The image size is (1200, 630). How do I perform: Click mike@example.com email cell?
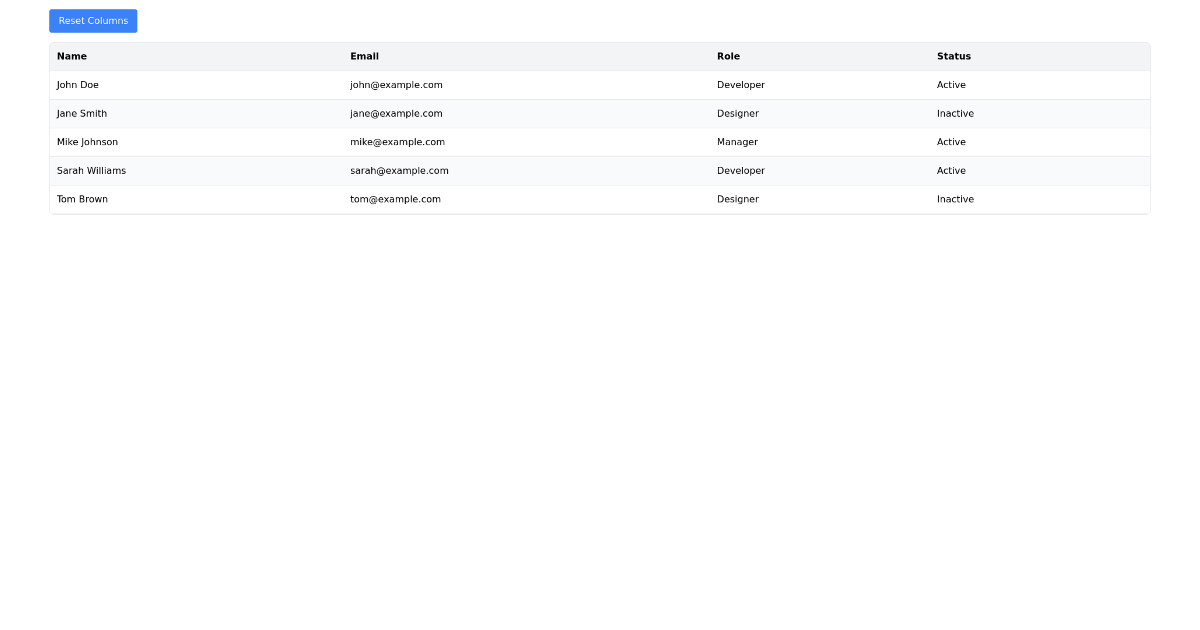[x=397, y=141]
